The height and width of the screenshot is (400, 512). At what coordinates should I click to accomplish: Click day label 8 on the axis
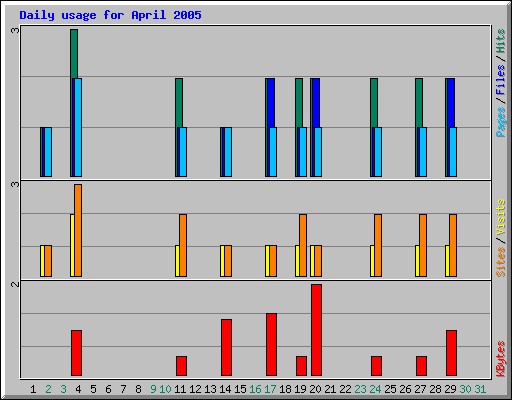tap(138, 389)
